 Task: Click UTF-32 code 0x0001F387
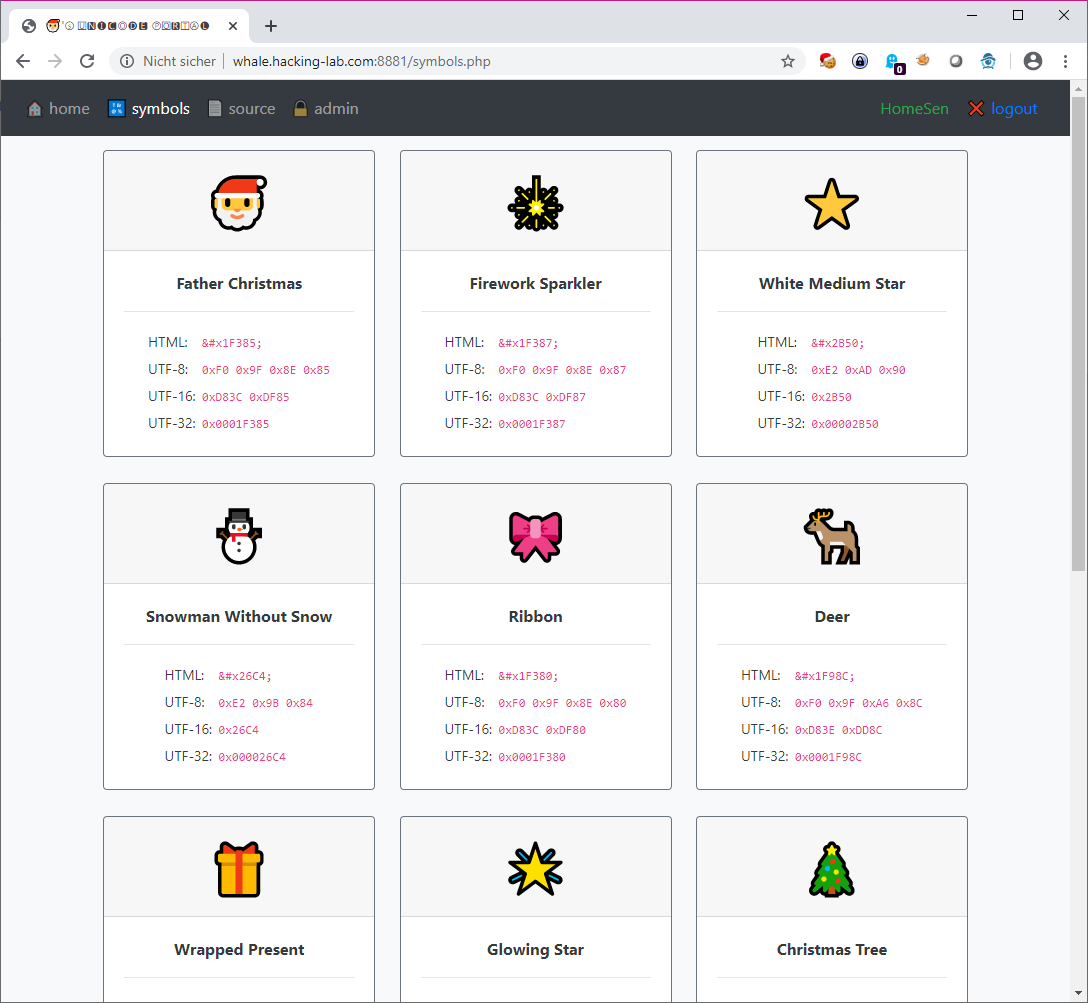click(x=532, y=424)
